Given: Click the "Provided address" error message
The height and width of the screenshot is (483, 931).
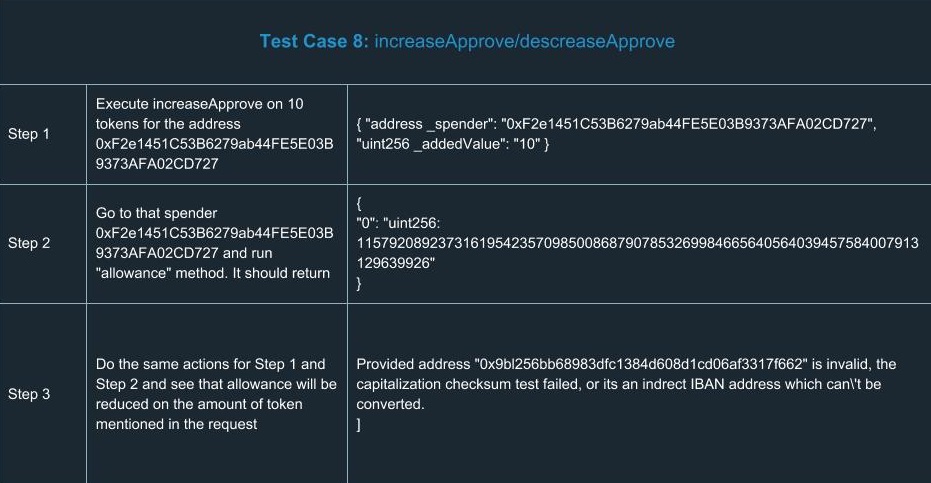Looking at the screenshot, I should [x=626, y=364].
